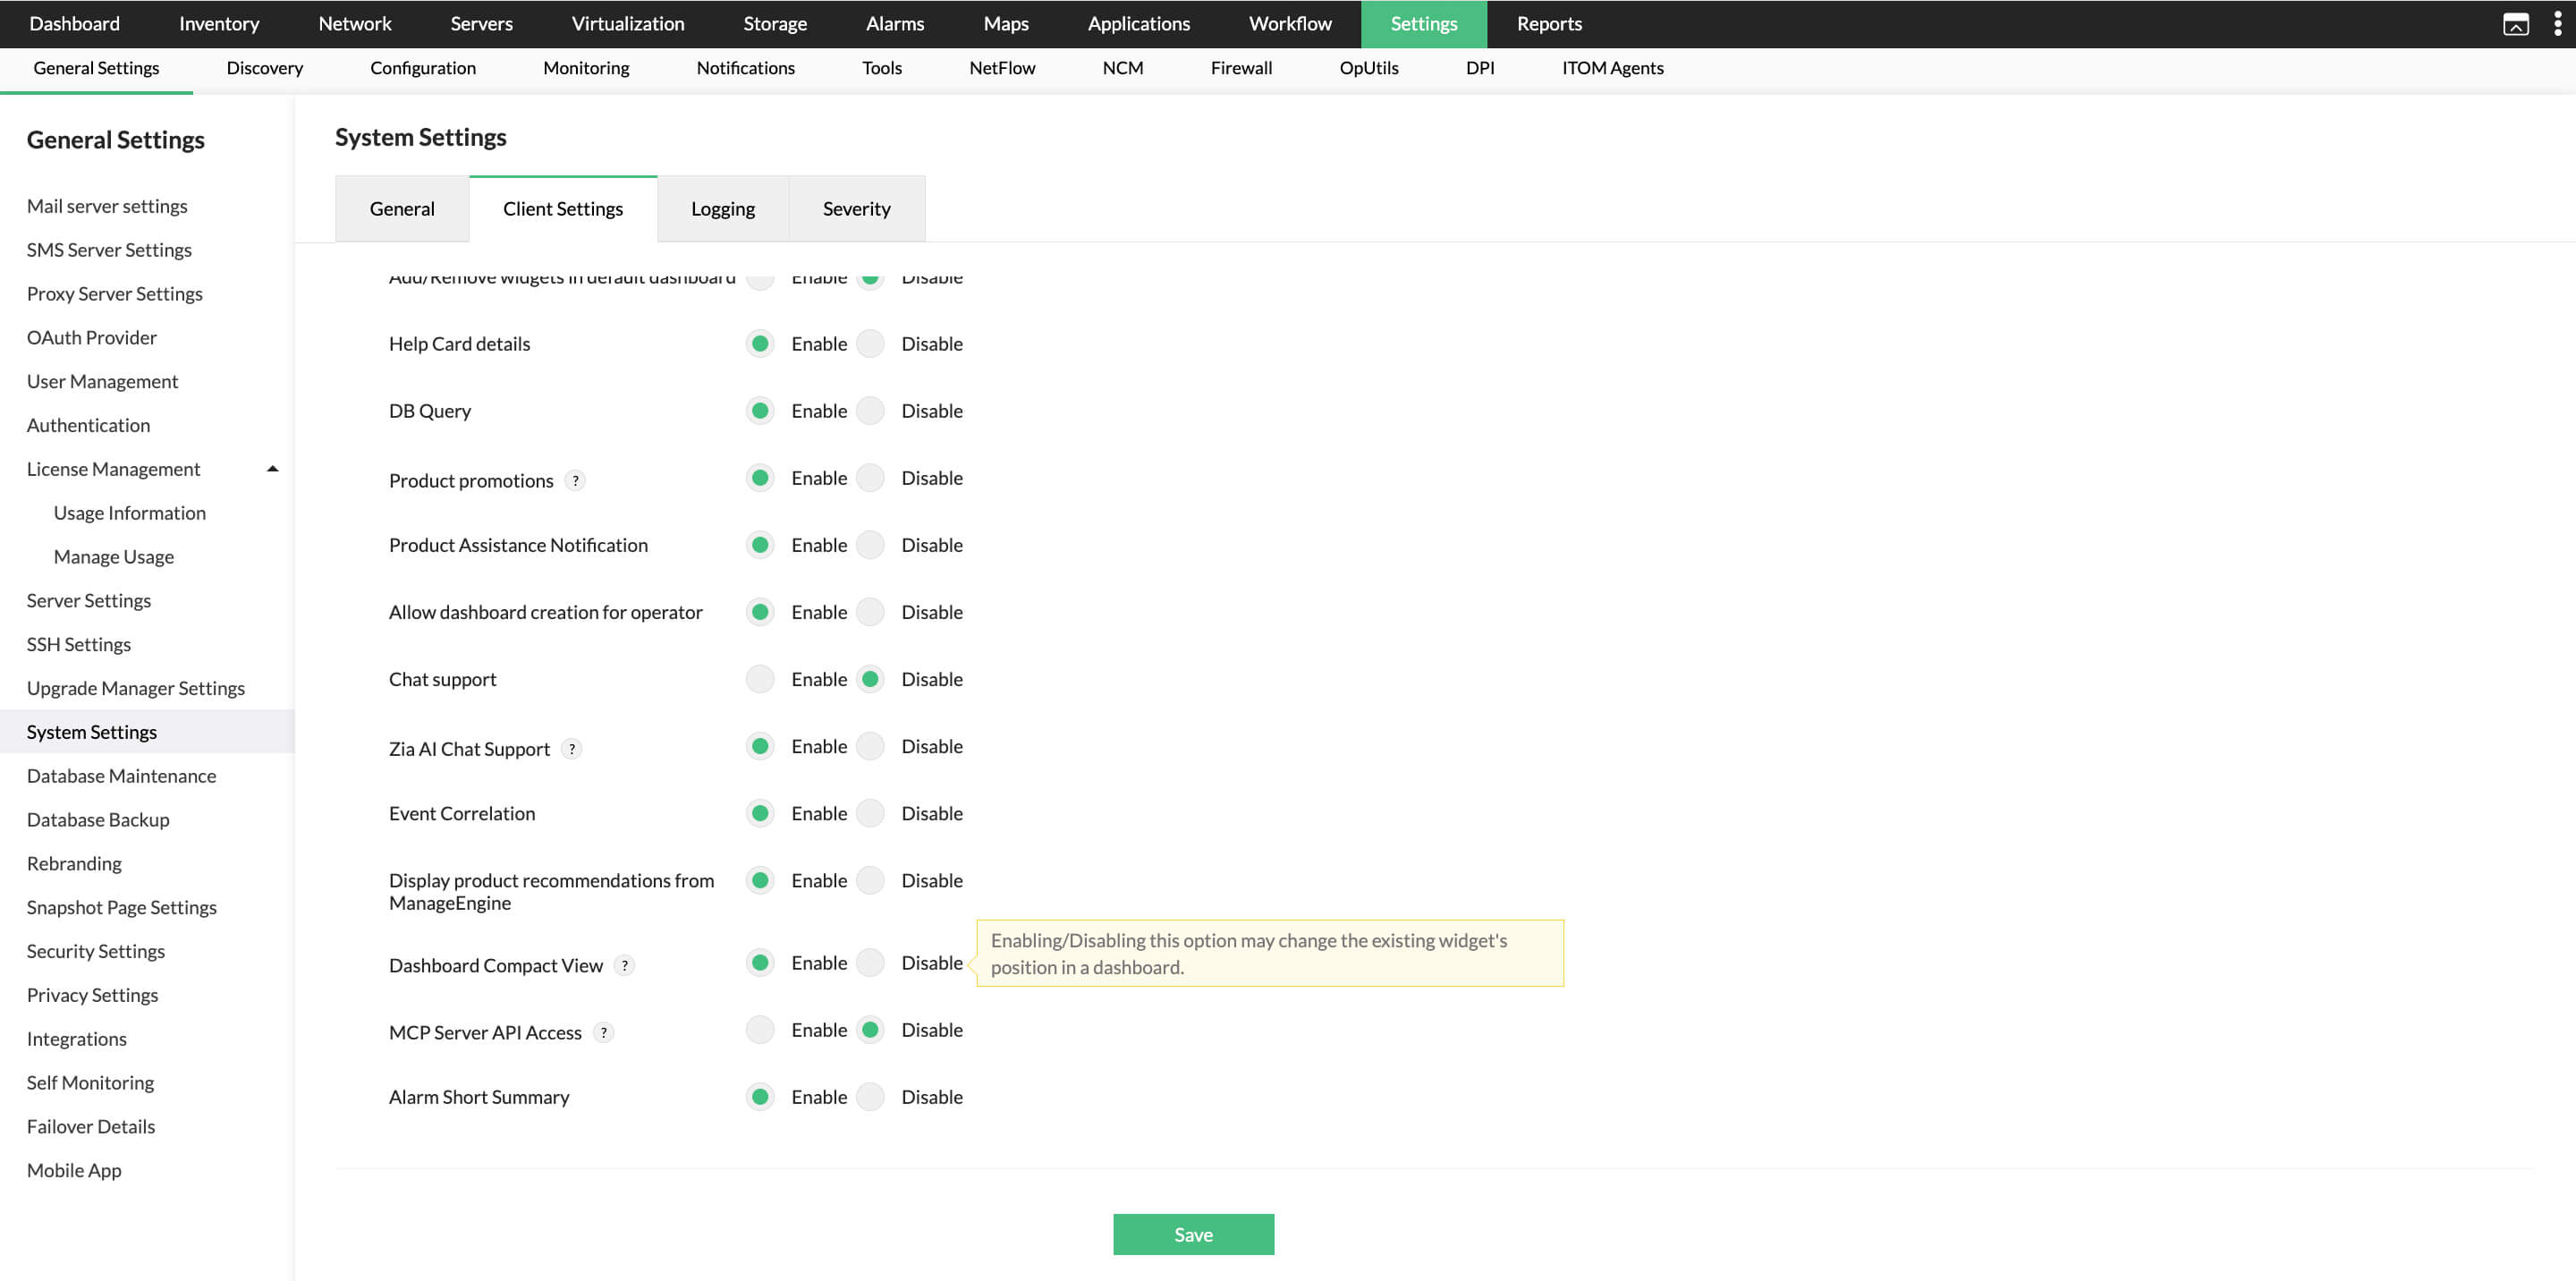Click the screen icon in top bar

click(2515, 24)
